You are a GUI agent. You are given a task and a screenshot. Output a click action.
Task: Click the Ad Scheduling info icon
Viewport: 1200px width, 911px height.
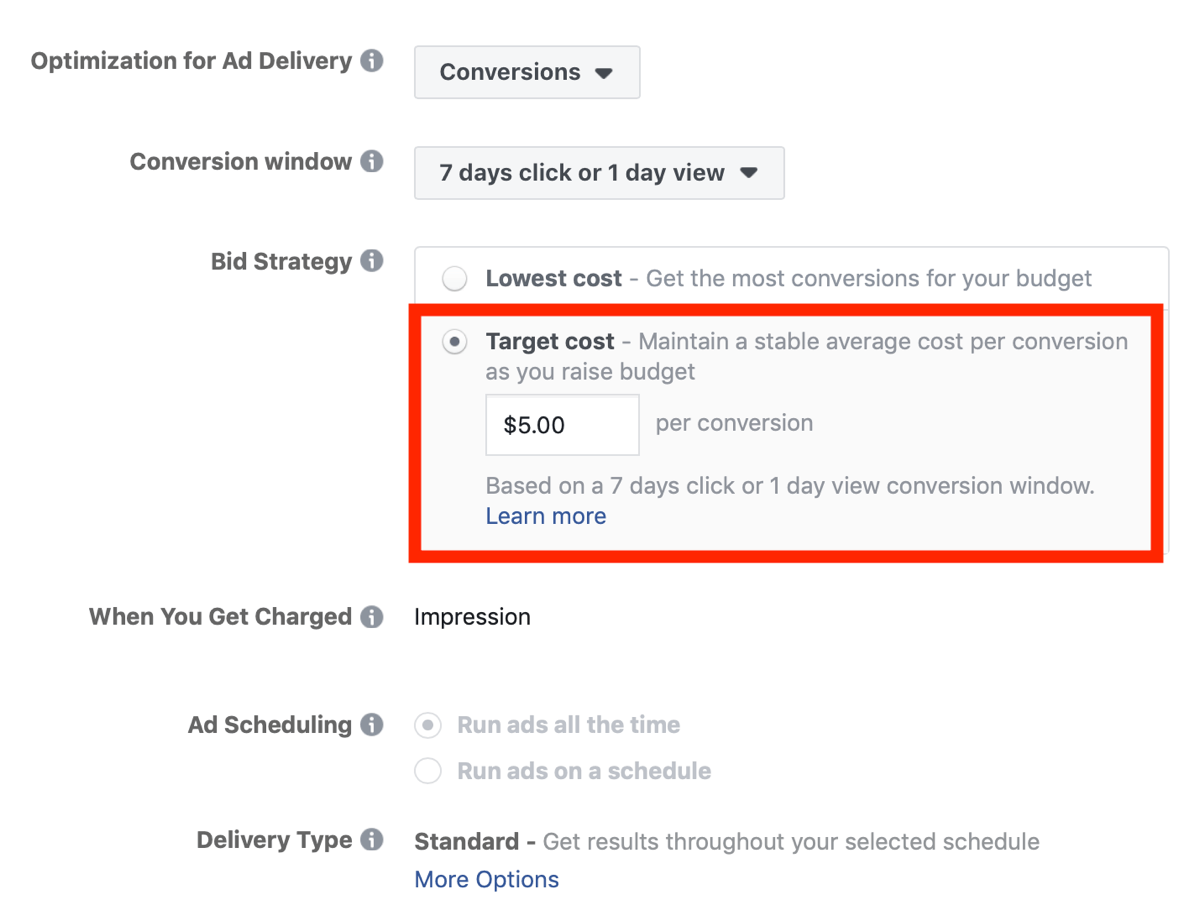pos(372,725)
